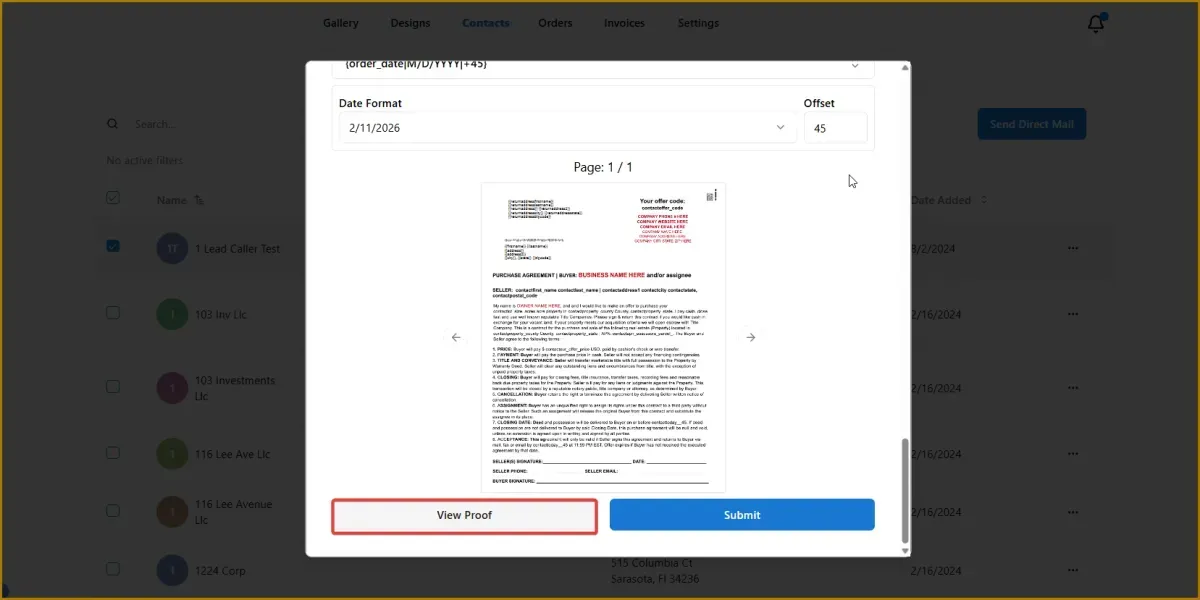Click the modal vertical scrollbar thumb

click(x=904, y=490)
